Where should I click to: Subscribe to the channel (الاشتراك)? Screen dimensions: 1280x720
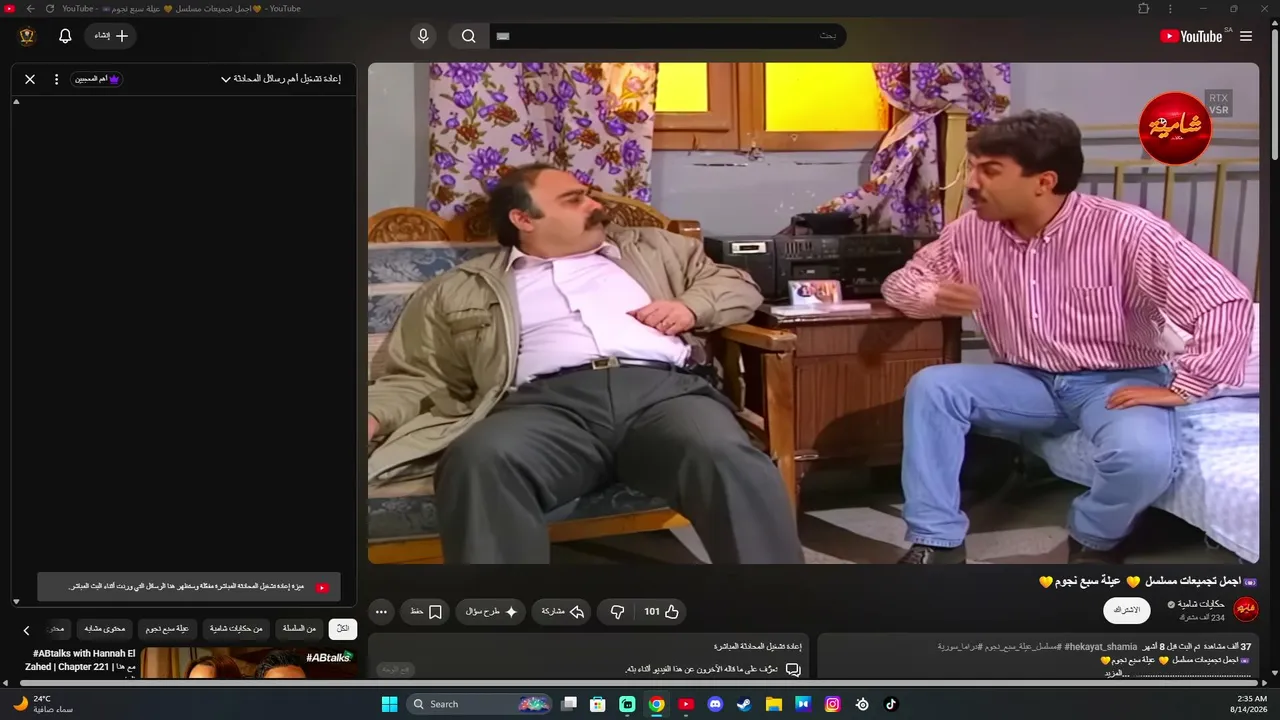tap(1127, 610)
